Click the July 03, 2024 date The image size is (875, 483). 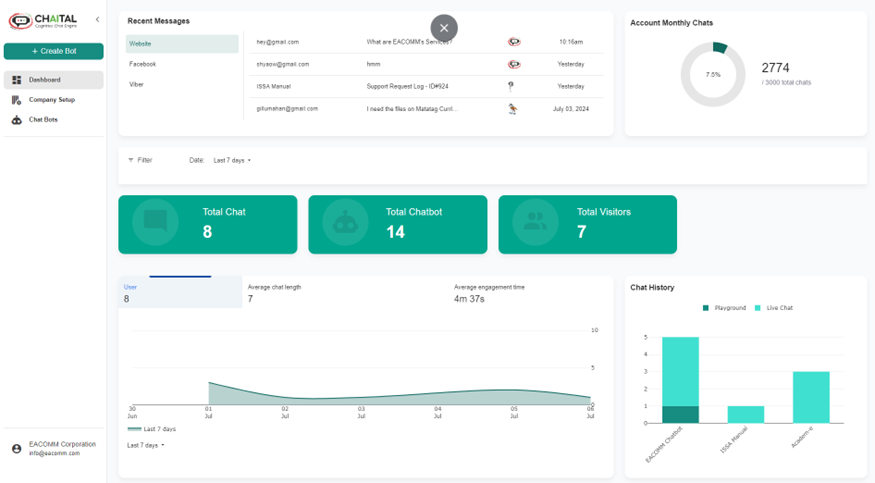click(571, 109)
